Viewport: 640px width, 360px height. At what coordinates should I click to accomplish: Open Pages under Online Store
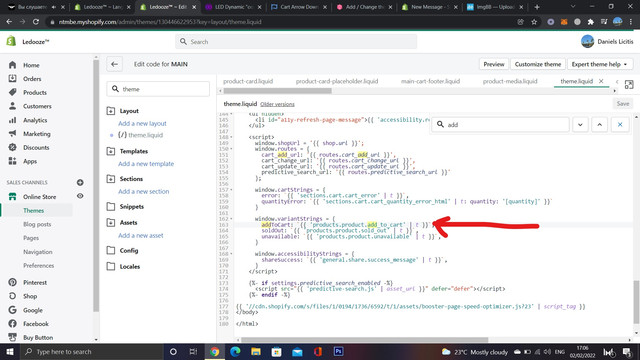point(31,238)
